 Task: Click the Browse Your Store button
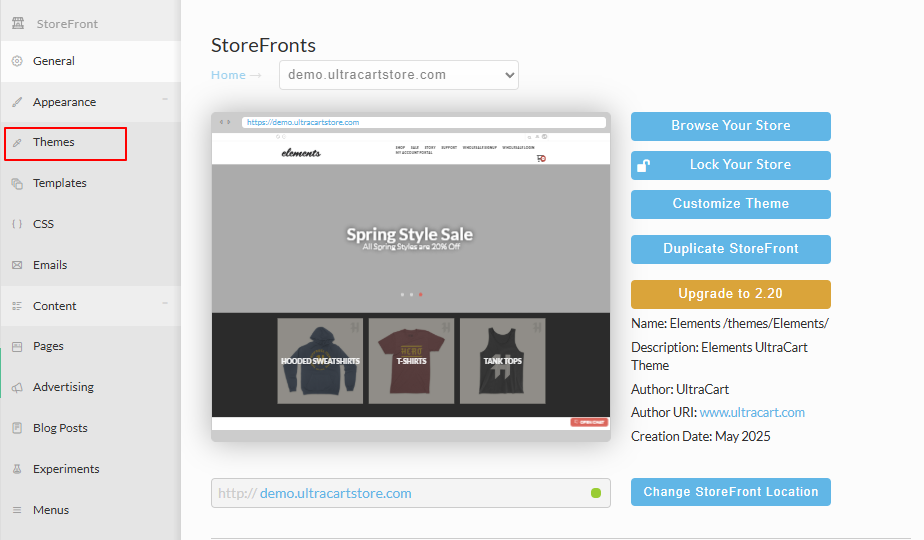(x=731, y=126)
